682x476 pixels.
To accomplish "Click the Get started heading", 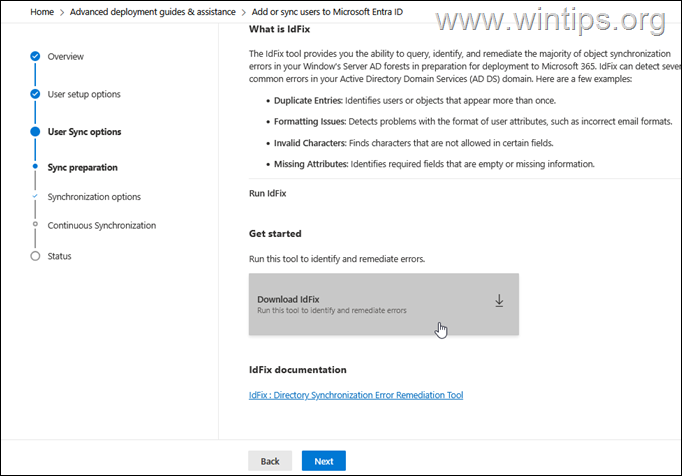I will pyautogui.click(x=275, y=234).
